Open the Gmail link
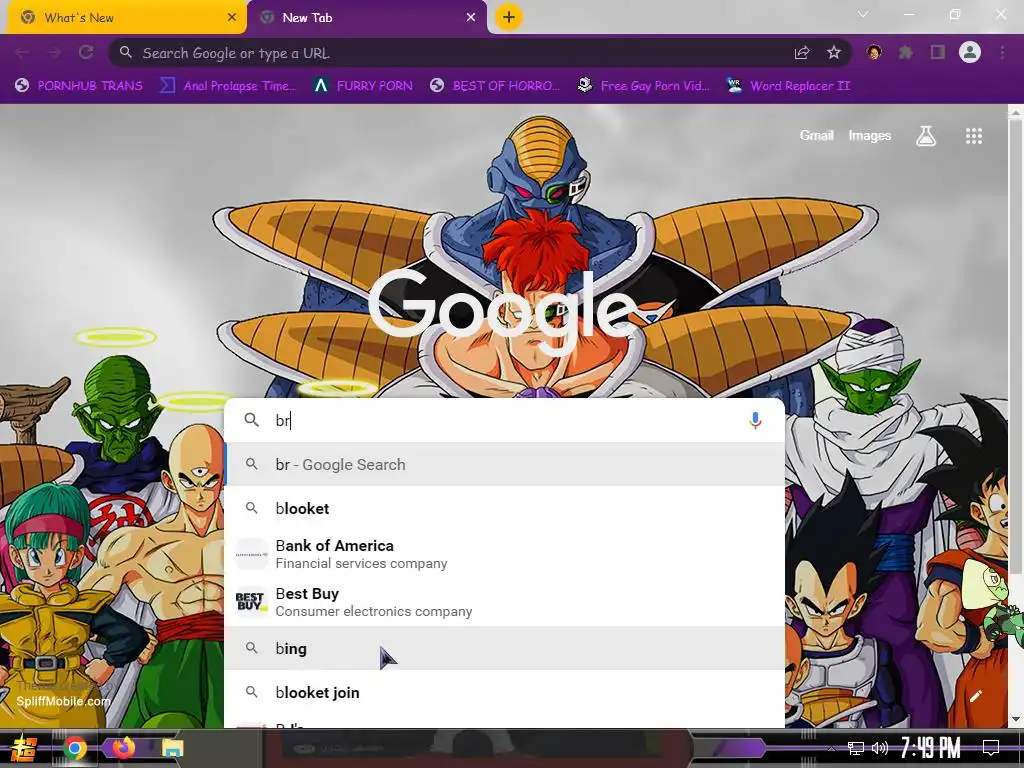The height and width of the screenshot is (768, 1024). (816, 135)
